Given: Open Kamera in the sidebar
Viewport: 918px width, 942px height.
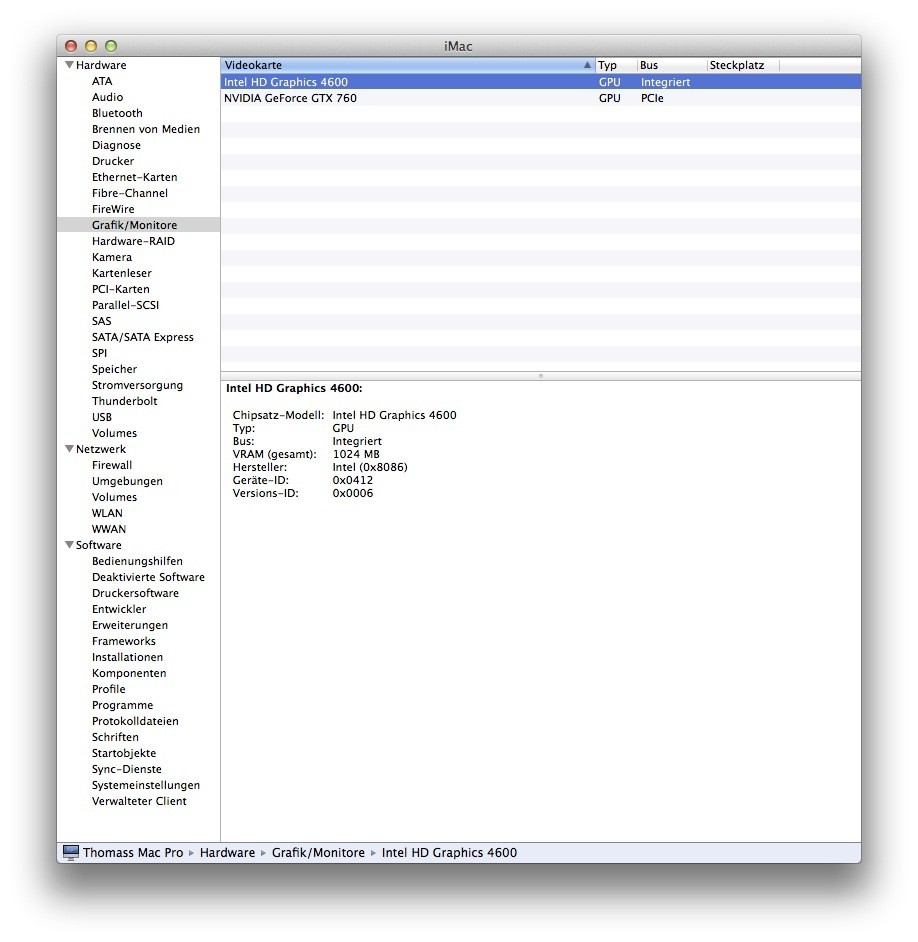Looking at the screenshot, I should [x=112, y=257].
